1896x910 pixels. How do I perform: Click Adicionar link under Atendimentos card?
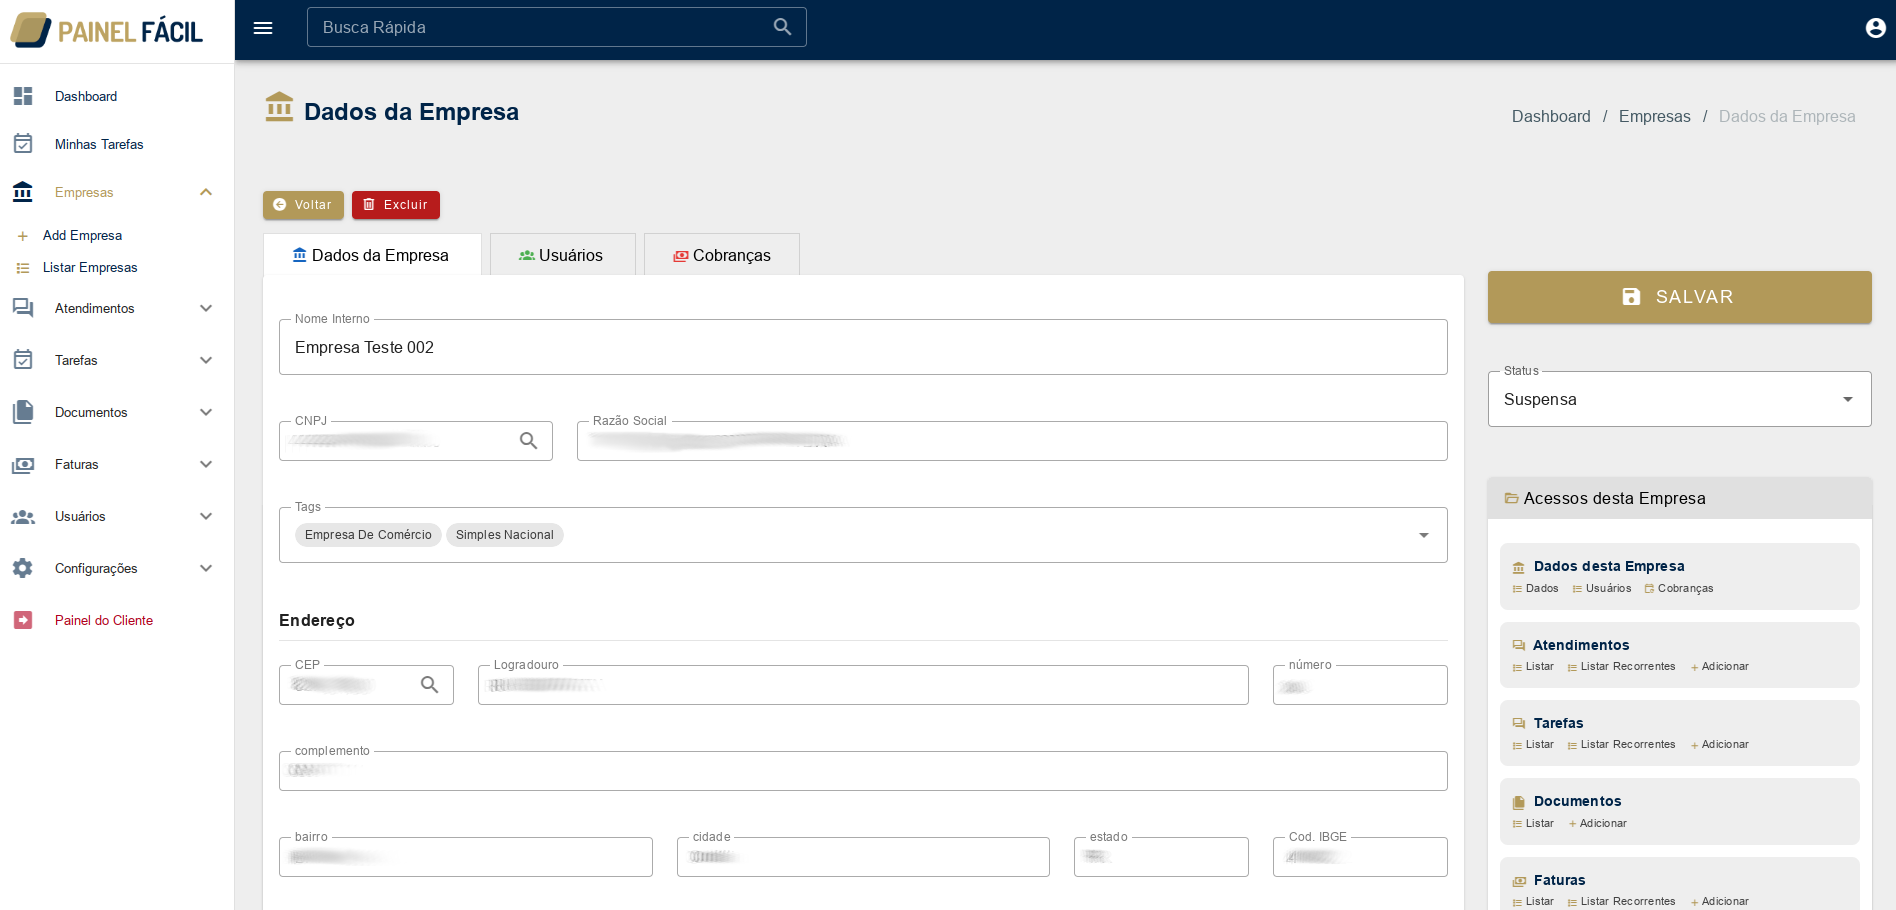[x=1725, y=666]
